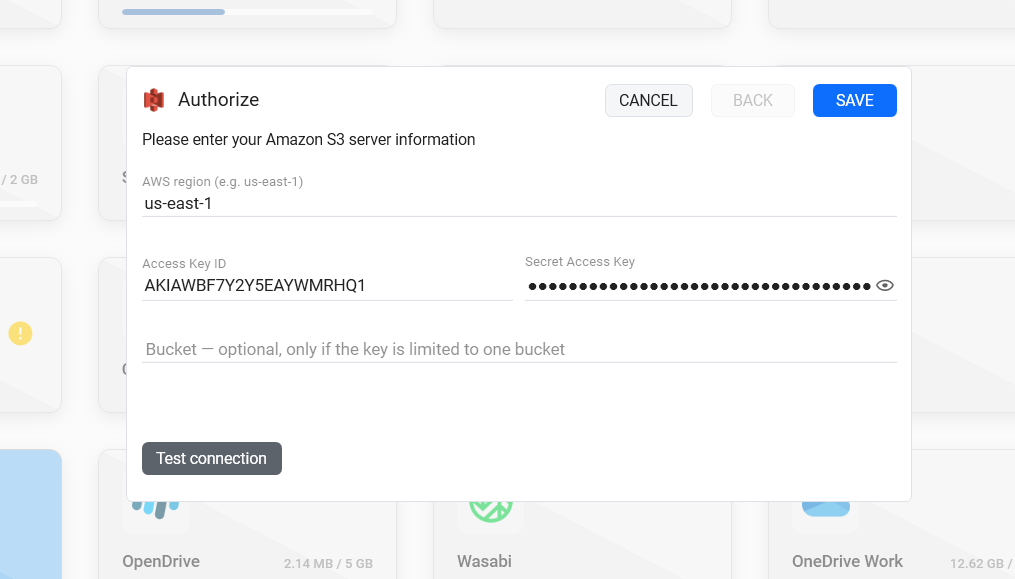The width and height of the screenshot is (1015, 579).
Task: Click the Authorize dialog title
Action: [x=219, y=100]
